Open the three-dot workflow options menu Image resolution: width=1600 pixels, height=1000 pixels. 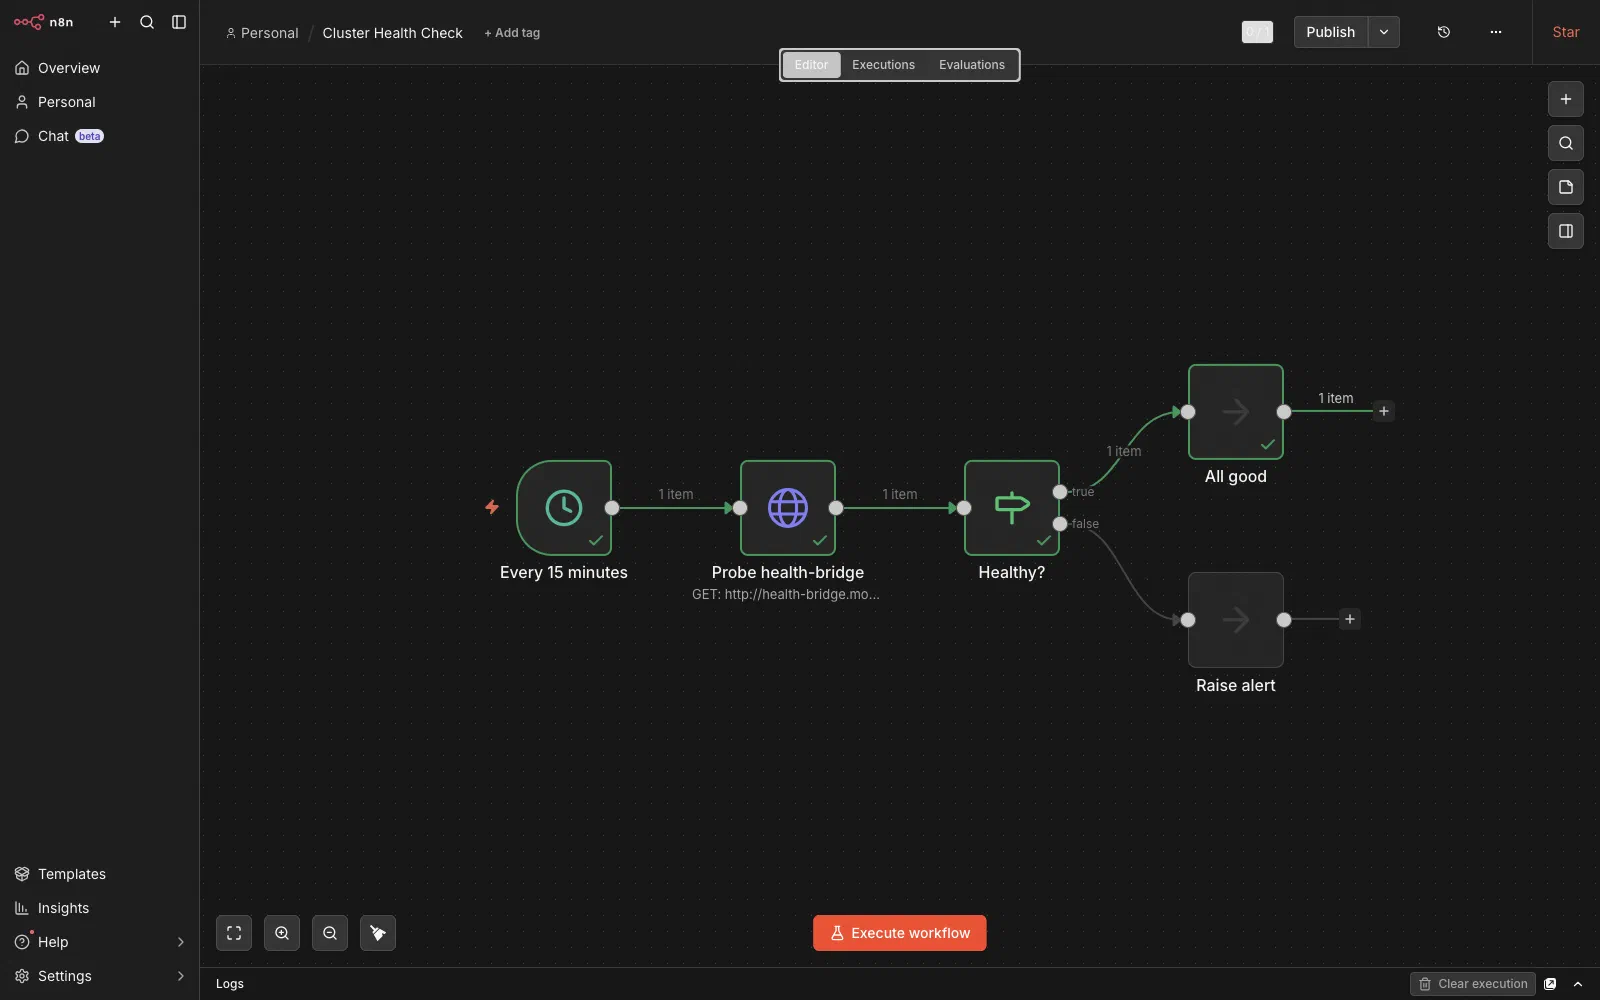click(x=1496, y=32)
